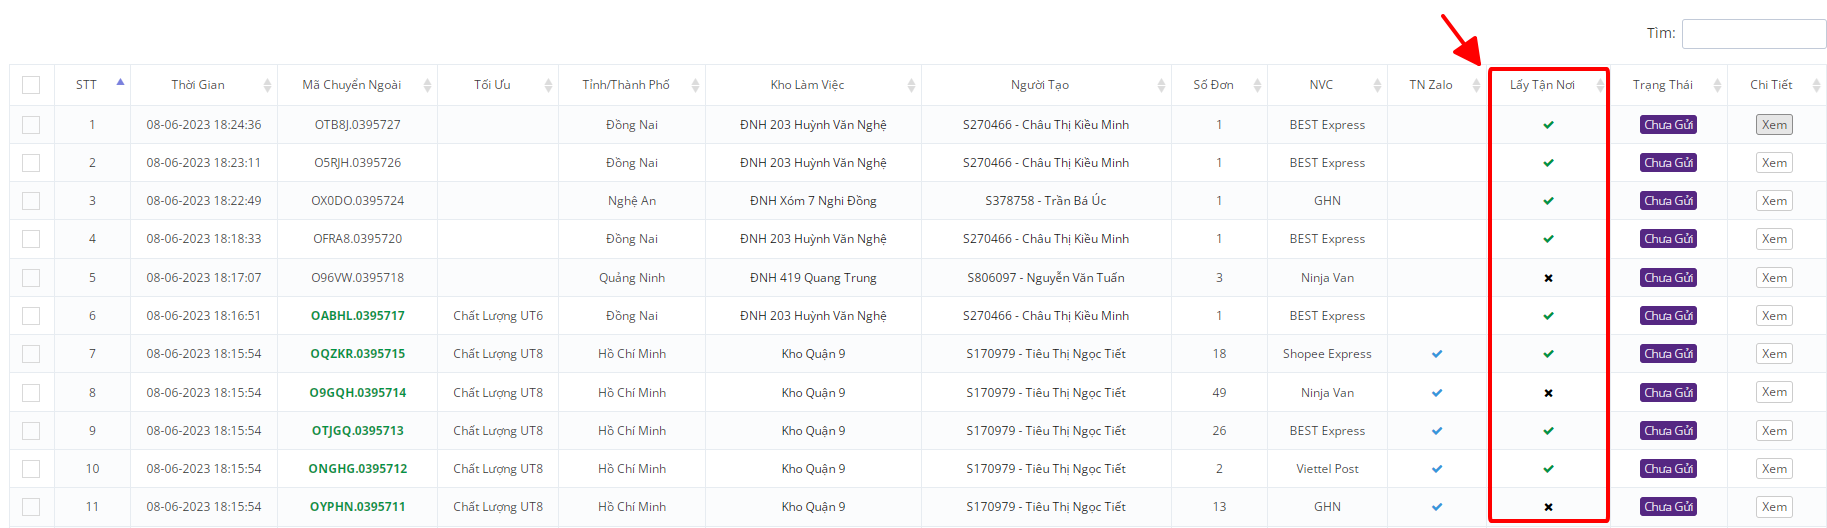Viewport: 1827px width, 528px height.
Task: Sort by the Thời Gian column
Action: point(198,85)
